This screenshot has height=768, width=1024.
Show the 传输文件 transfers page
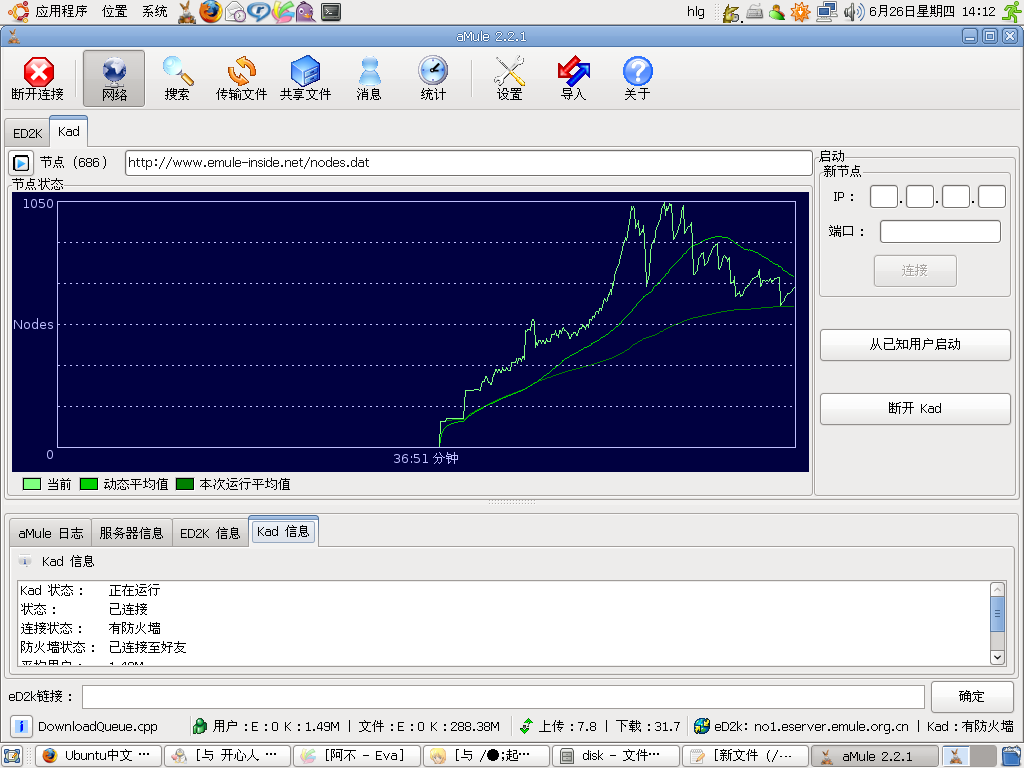241,78
